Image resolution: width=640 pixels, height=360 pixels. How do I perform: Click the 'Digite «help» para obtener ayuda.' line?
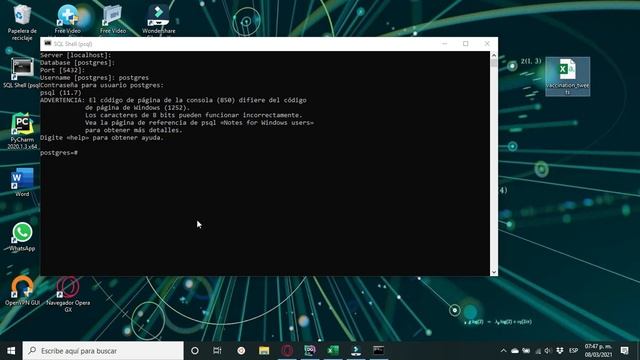tap(102, 138)
